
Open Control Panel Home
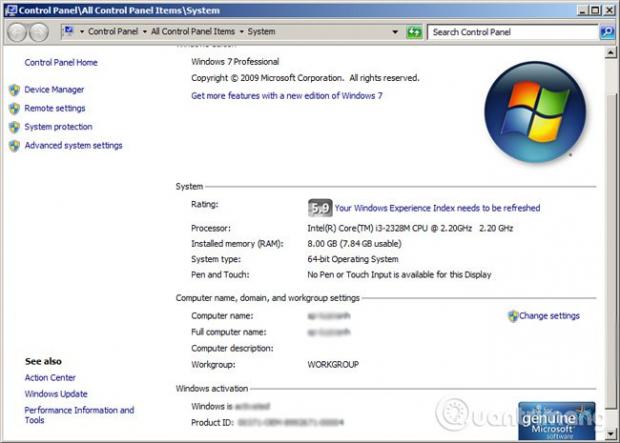click(x=61, y=63)
